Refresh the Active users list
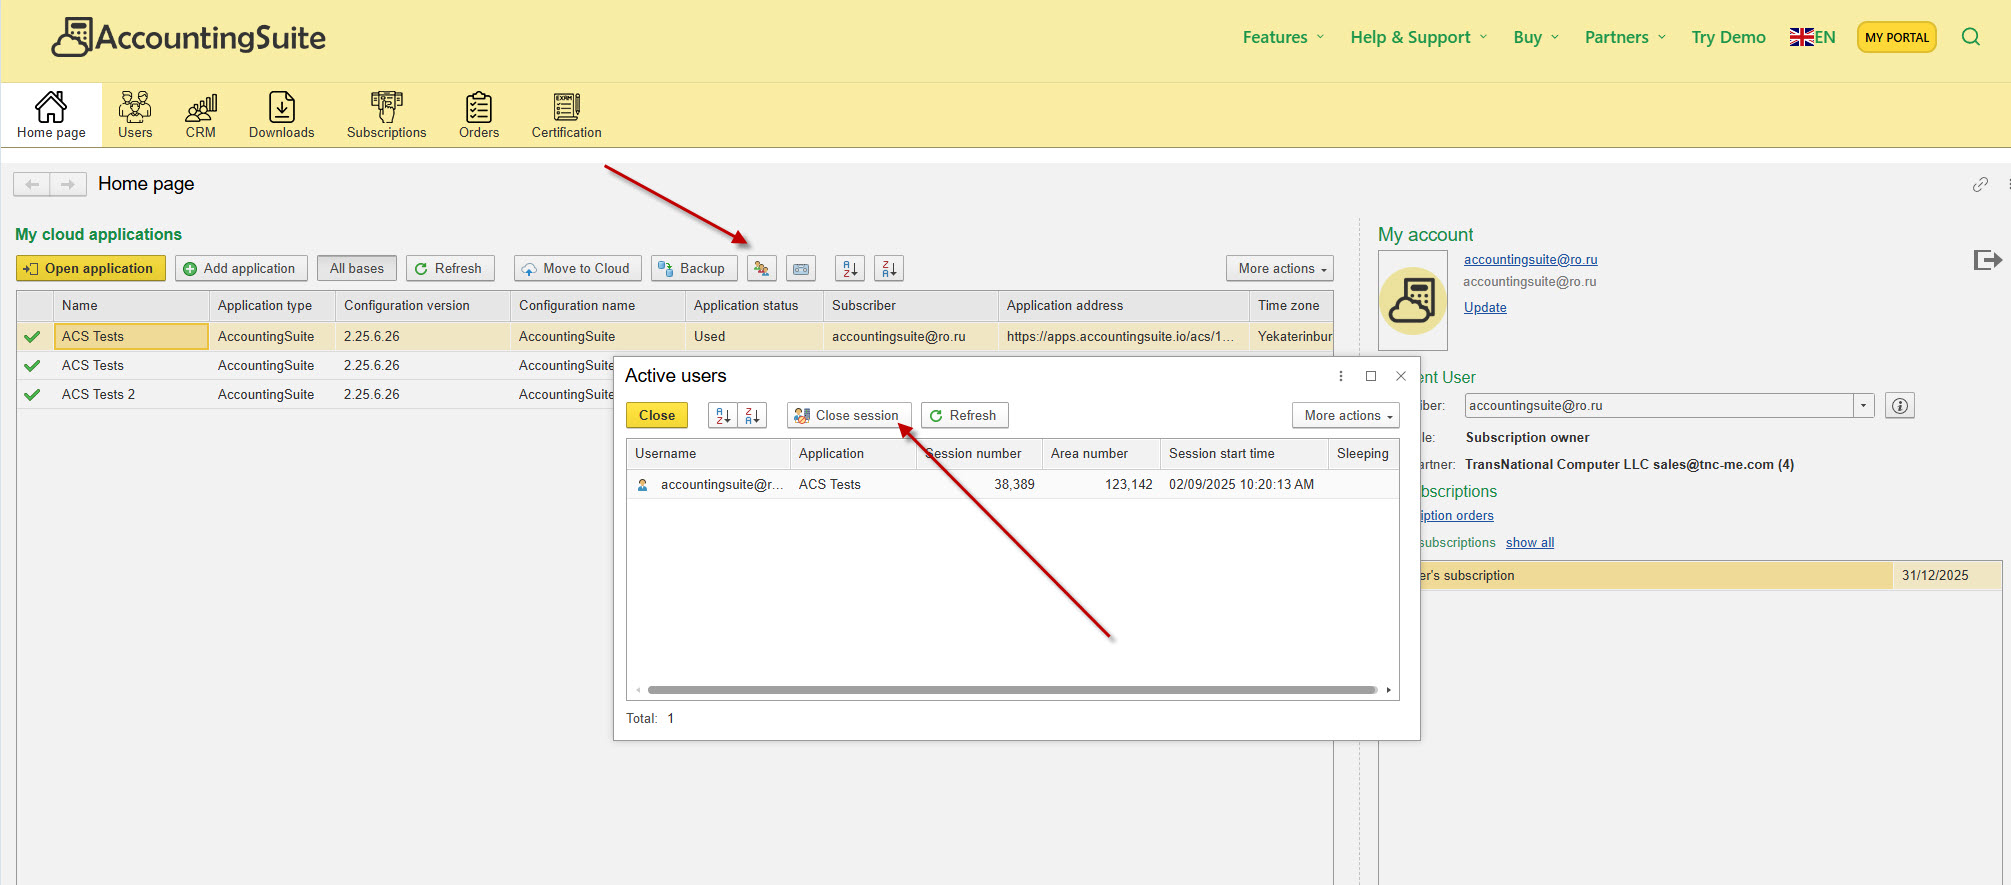The height and width of the screenshot is (885, 2011). pos(964,415)
